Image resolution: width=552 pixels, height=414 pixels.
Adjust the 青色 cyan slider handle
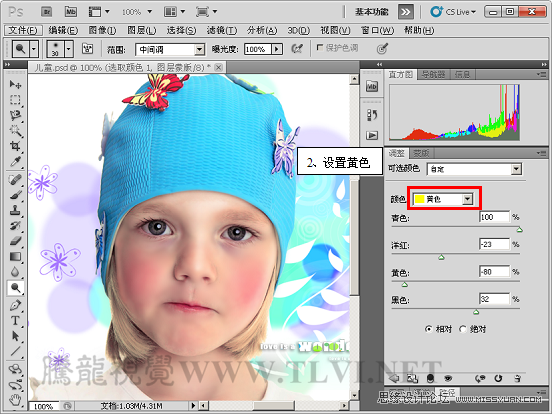[519, 230]
